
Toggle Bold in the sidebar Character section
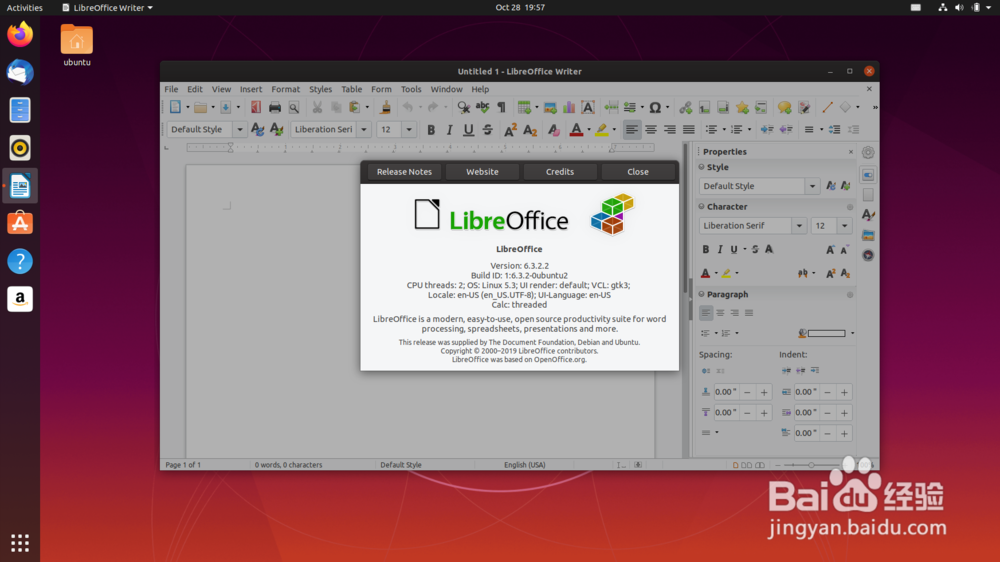point(705,249)
